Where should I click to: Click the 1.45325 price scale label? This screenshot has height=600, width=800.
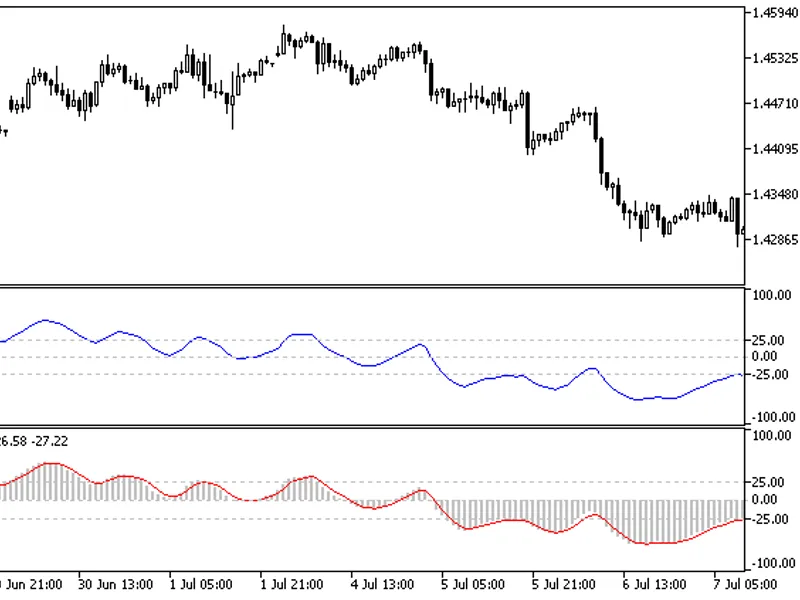(775, 58)
